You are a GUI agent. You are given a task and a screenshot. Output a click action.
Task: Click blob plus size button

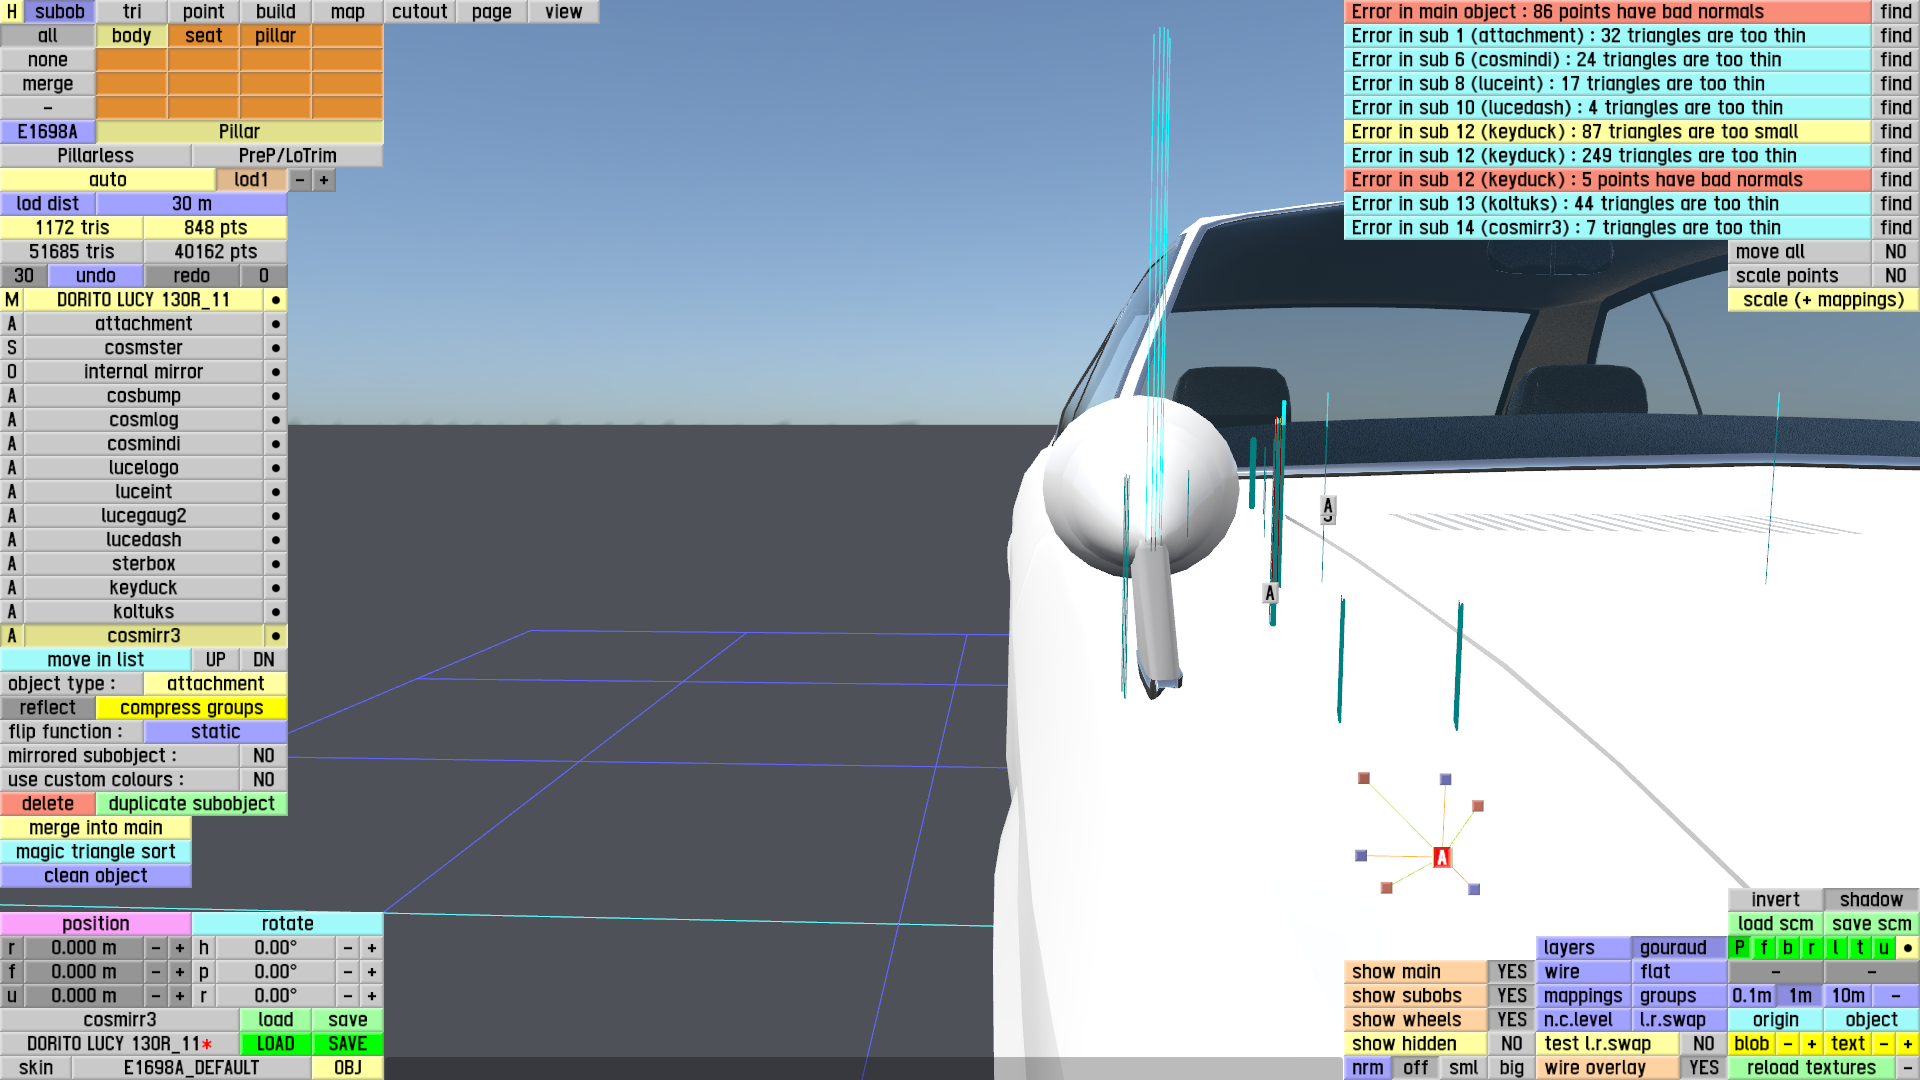coord(1811,1044)
